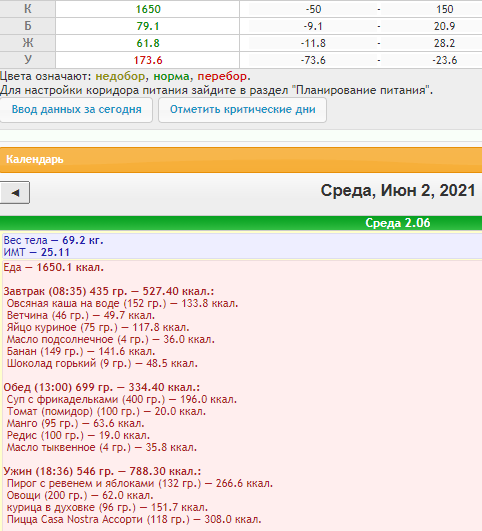Open 'Ввод данных за сегодня' button
The image size is (482, 531).
pyautogui.click(x=77, y=110)
